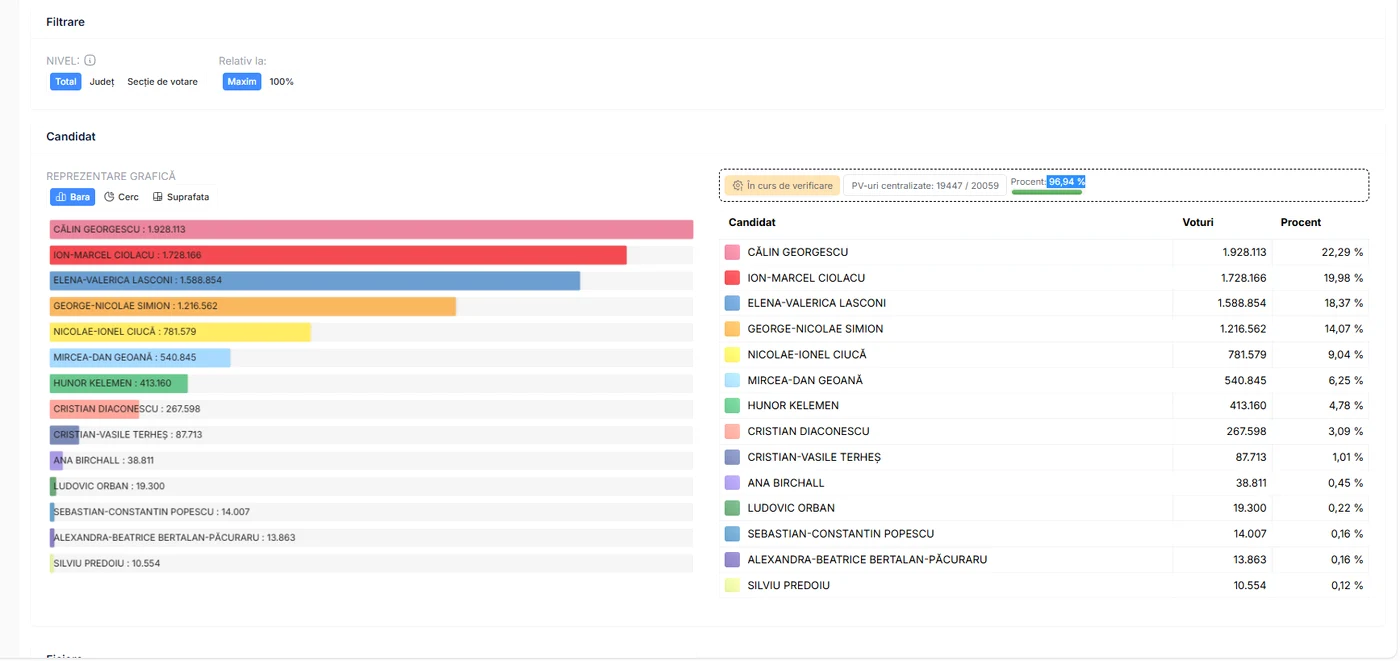Select the Secție de votare filter

(x=162, y=82)
